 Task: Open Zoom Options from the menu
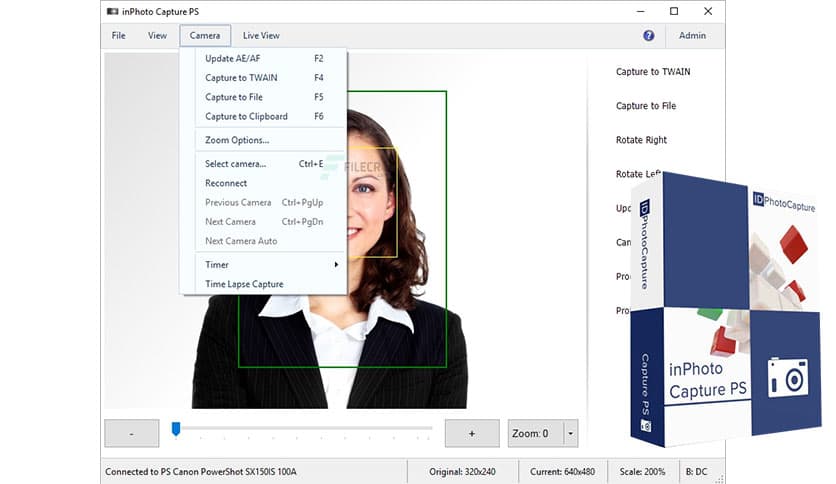pyautogui.click(x=237, y=141)
